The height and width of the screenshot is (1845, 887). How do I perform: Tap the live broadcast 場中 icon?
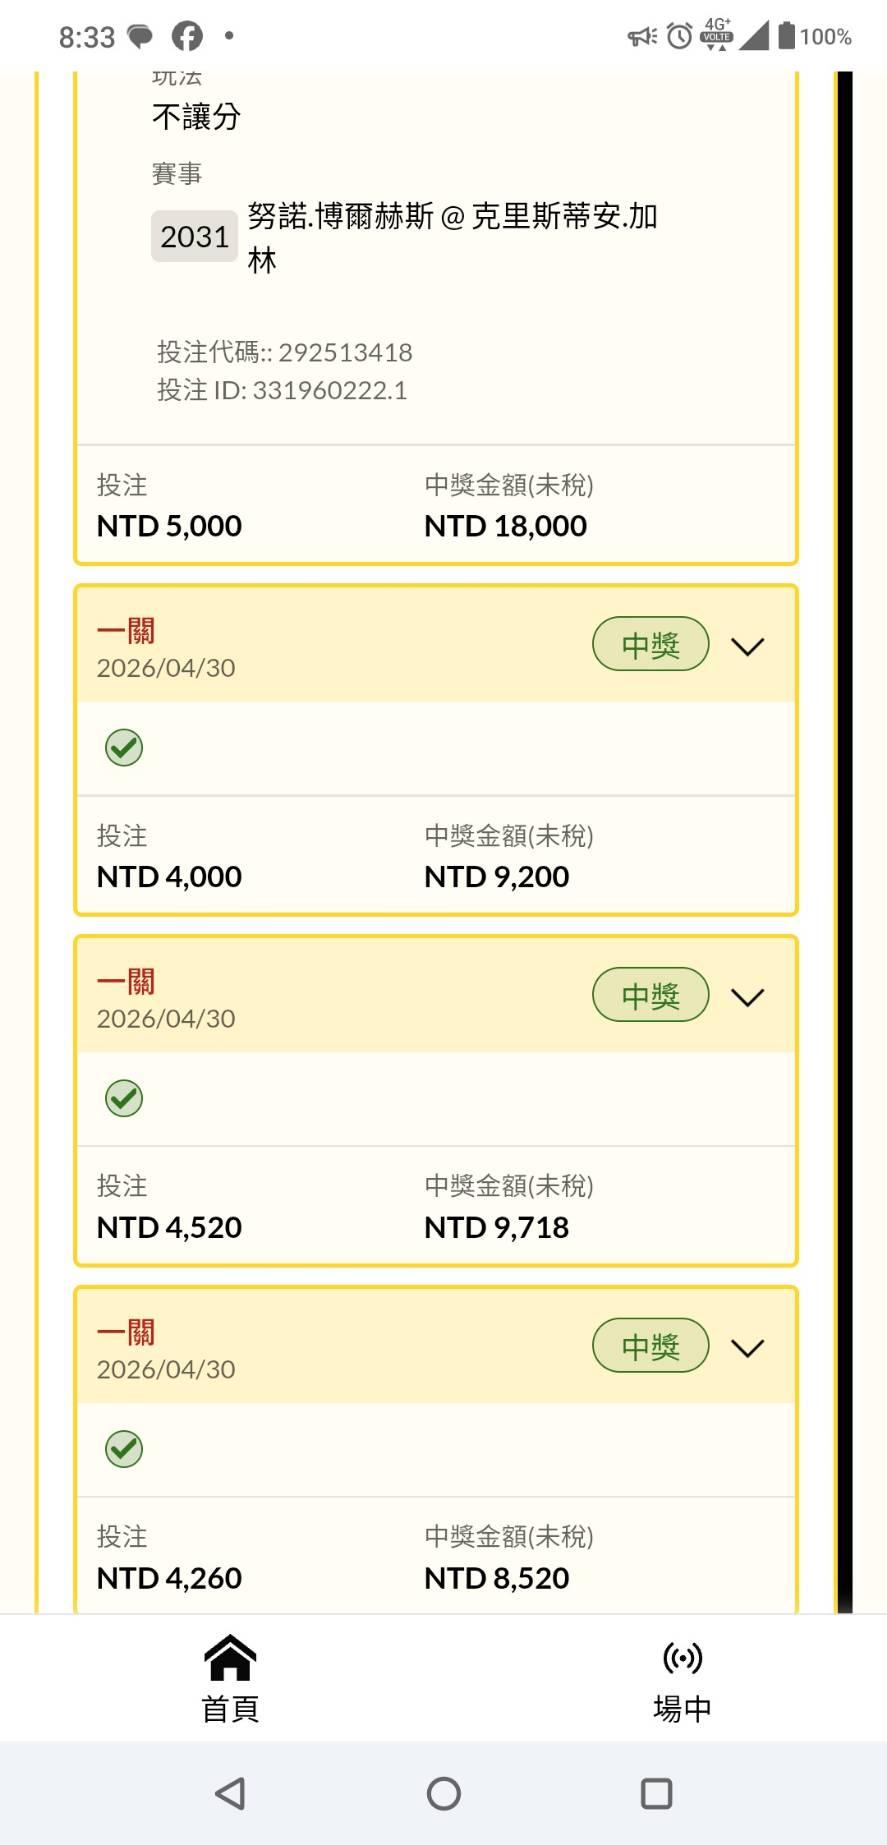coord(682,1658)
